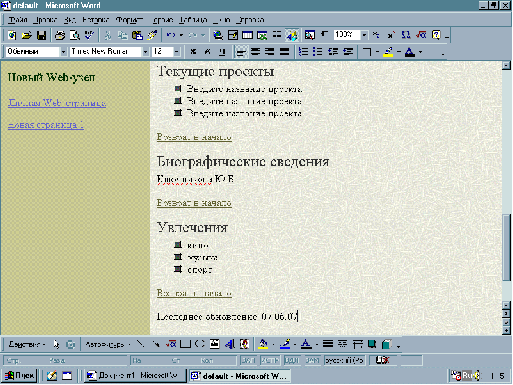Toggle ЗАМ overtype mode in status bar
The height and width of the screenshot is (385, 513).
(x=312, y=360)
